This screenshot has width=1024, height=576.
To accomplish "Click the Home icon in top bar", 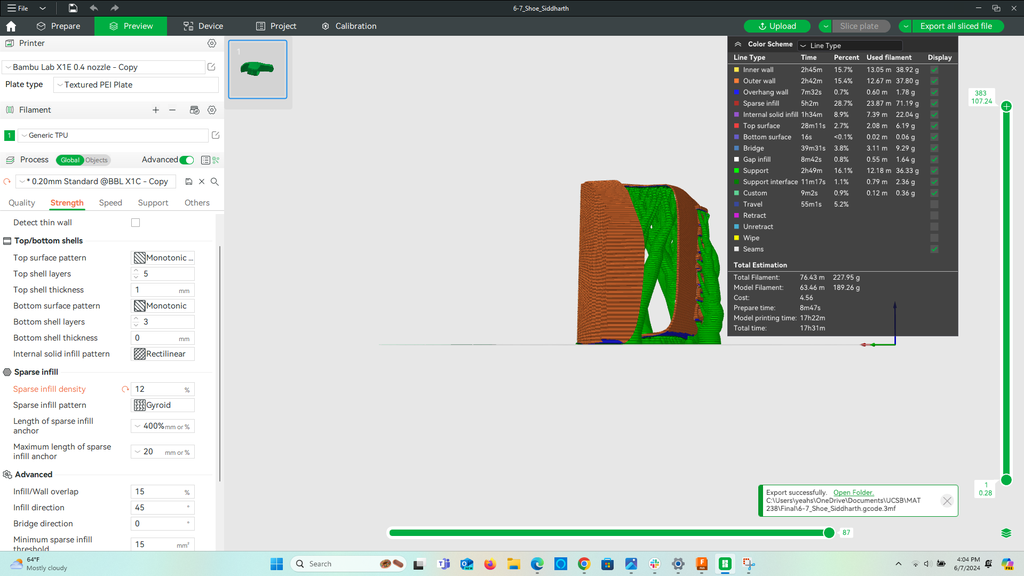I will tap(11, 26).
